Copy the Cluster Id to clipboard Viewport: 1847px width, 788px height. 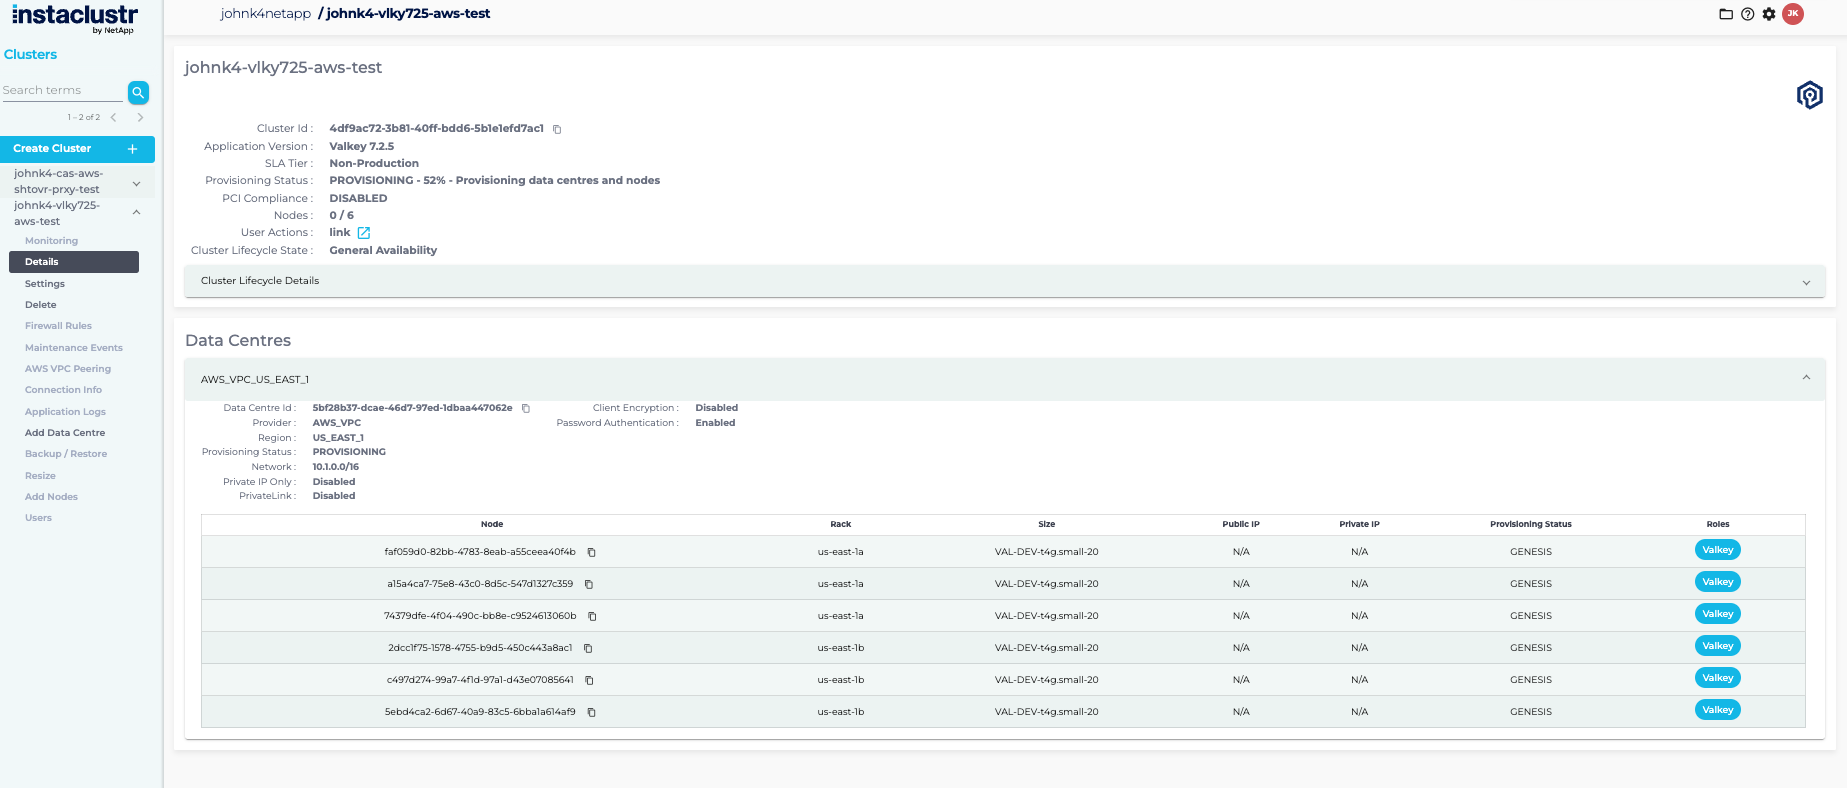coord(557,129)
